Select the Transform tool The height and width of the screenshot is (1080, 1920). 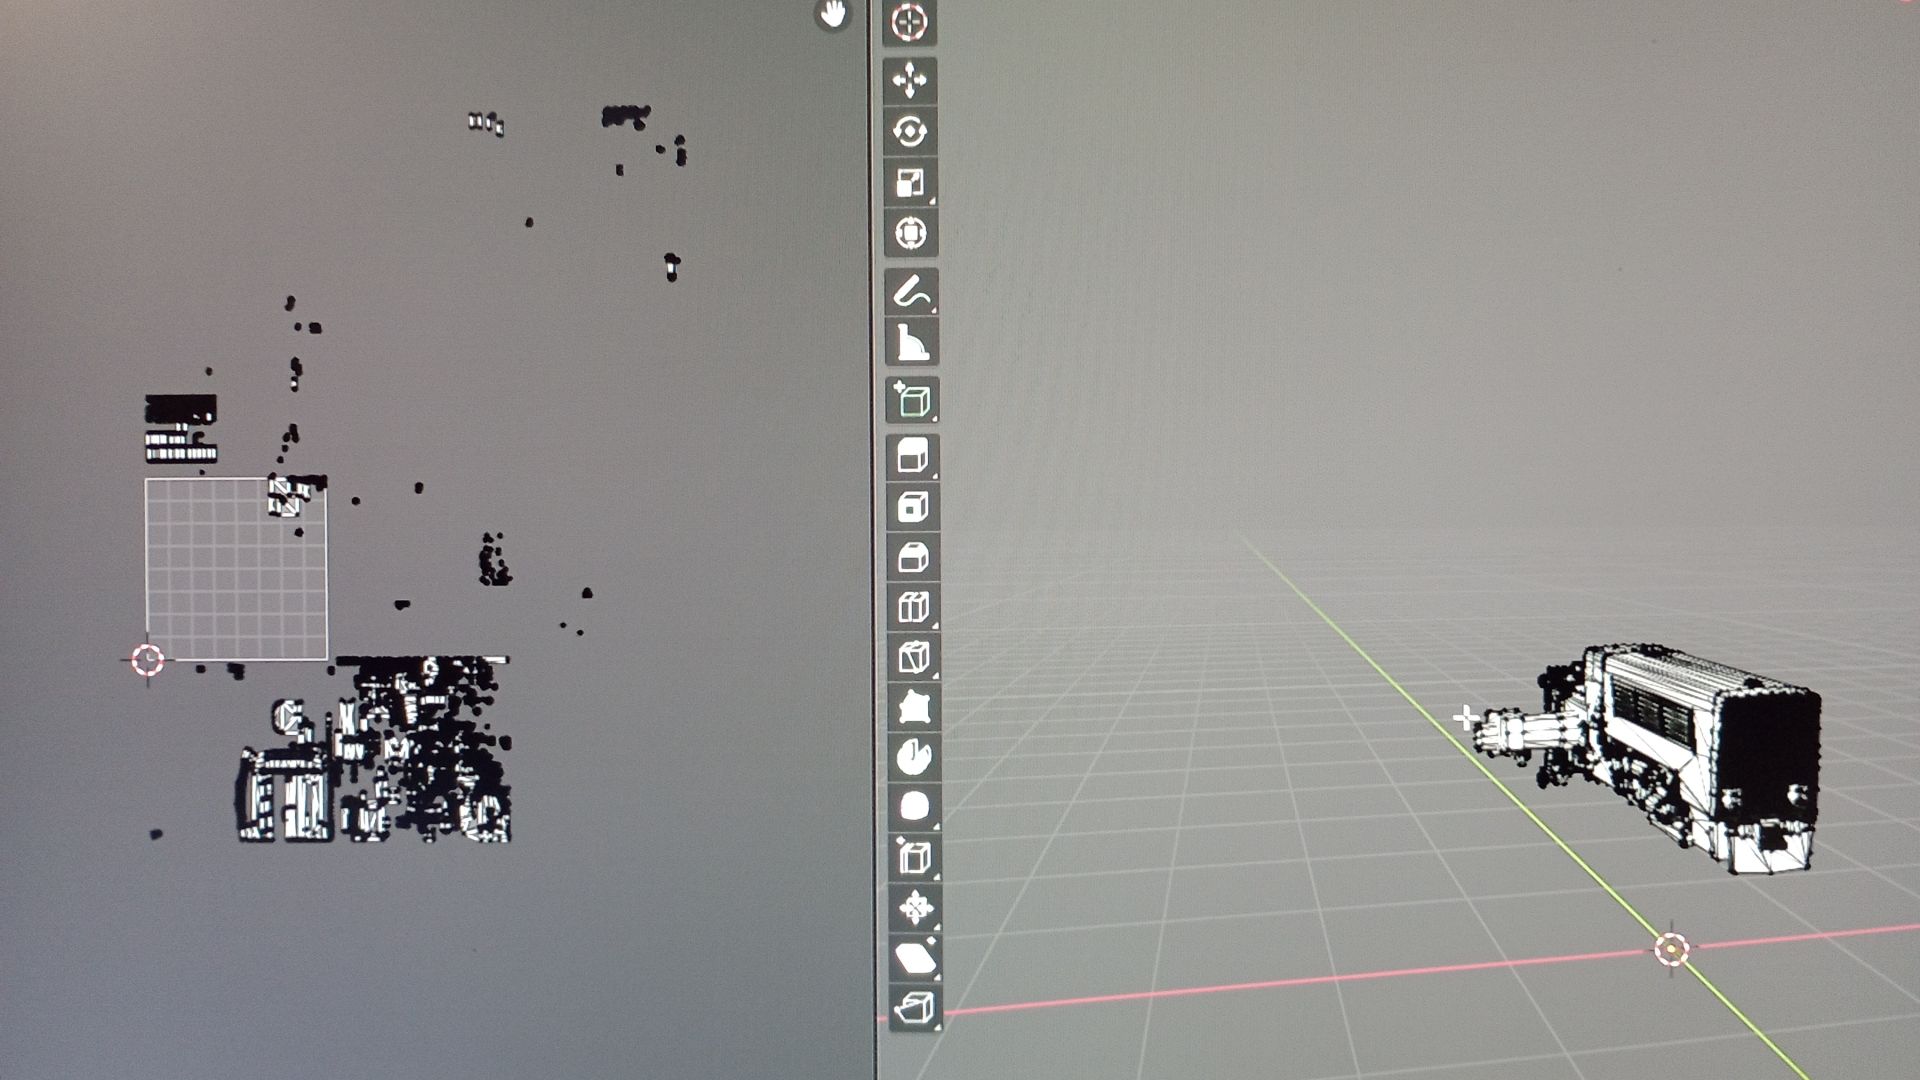[x=910, y=233]
